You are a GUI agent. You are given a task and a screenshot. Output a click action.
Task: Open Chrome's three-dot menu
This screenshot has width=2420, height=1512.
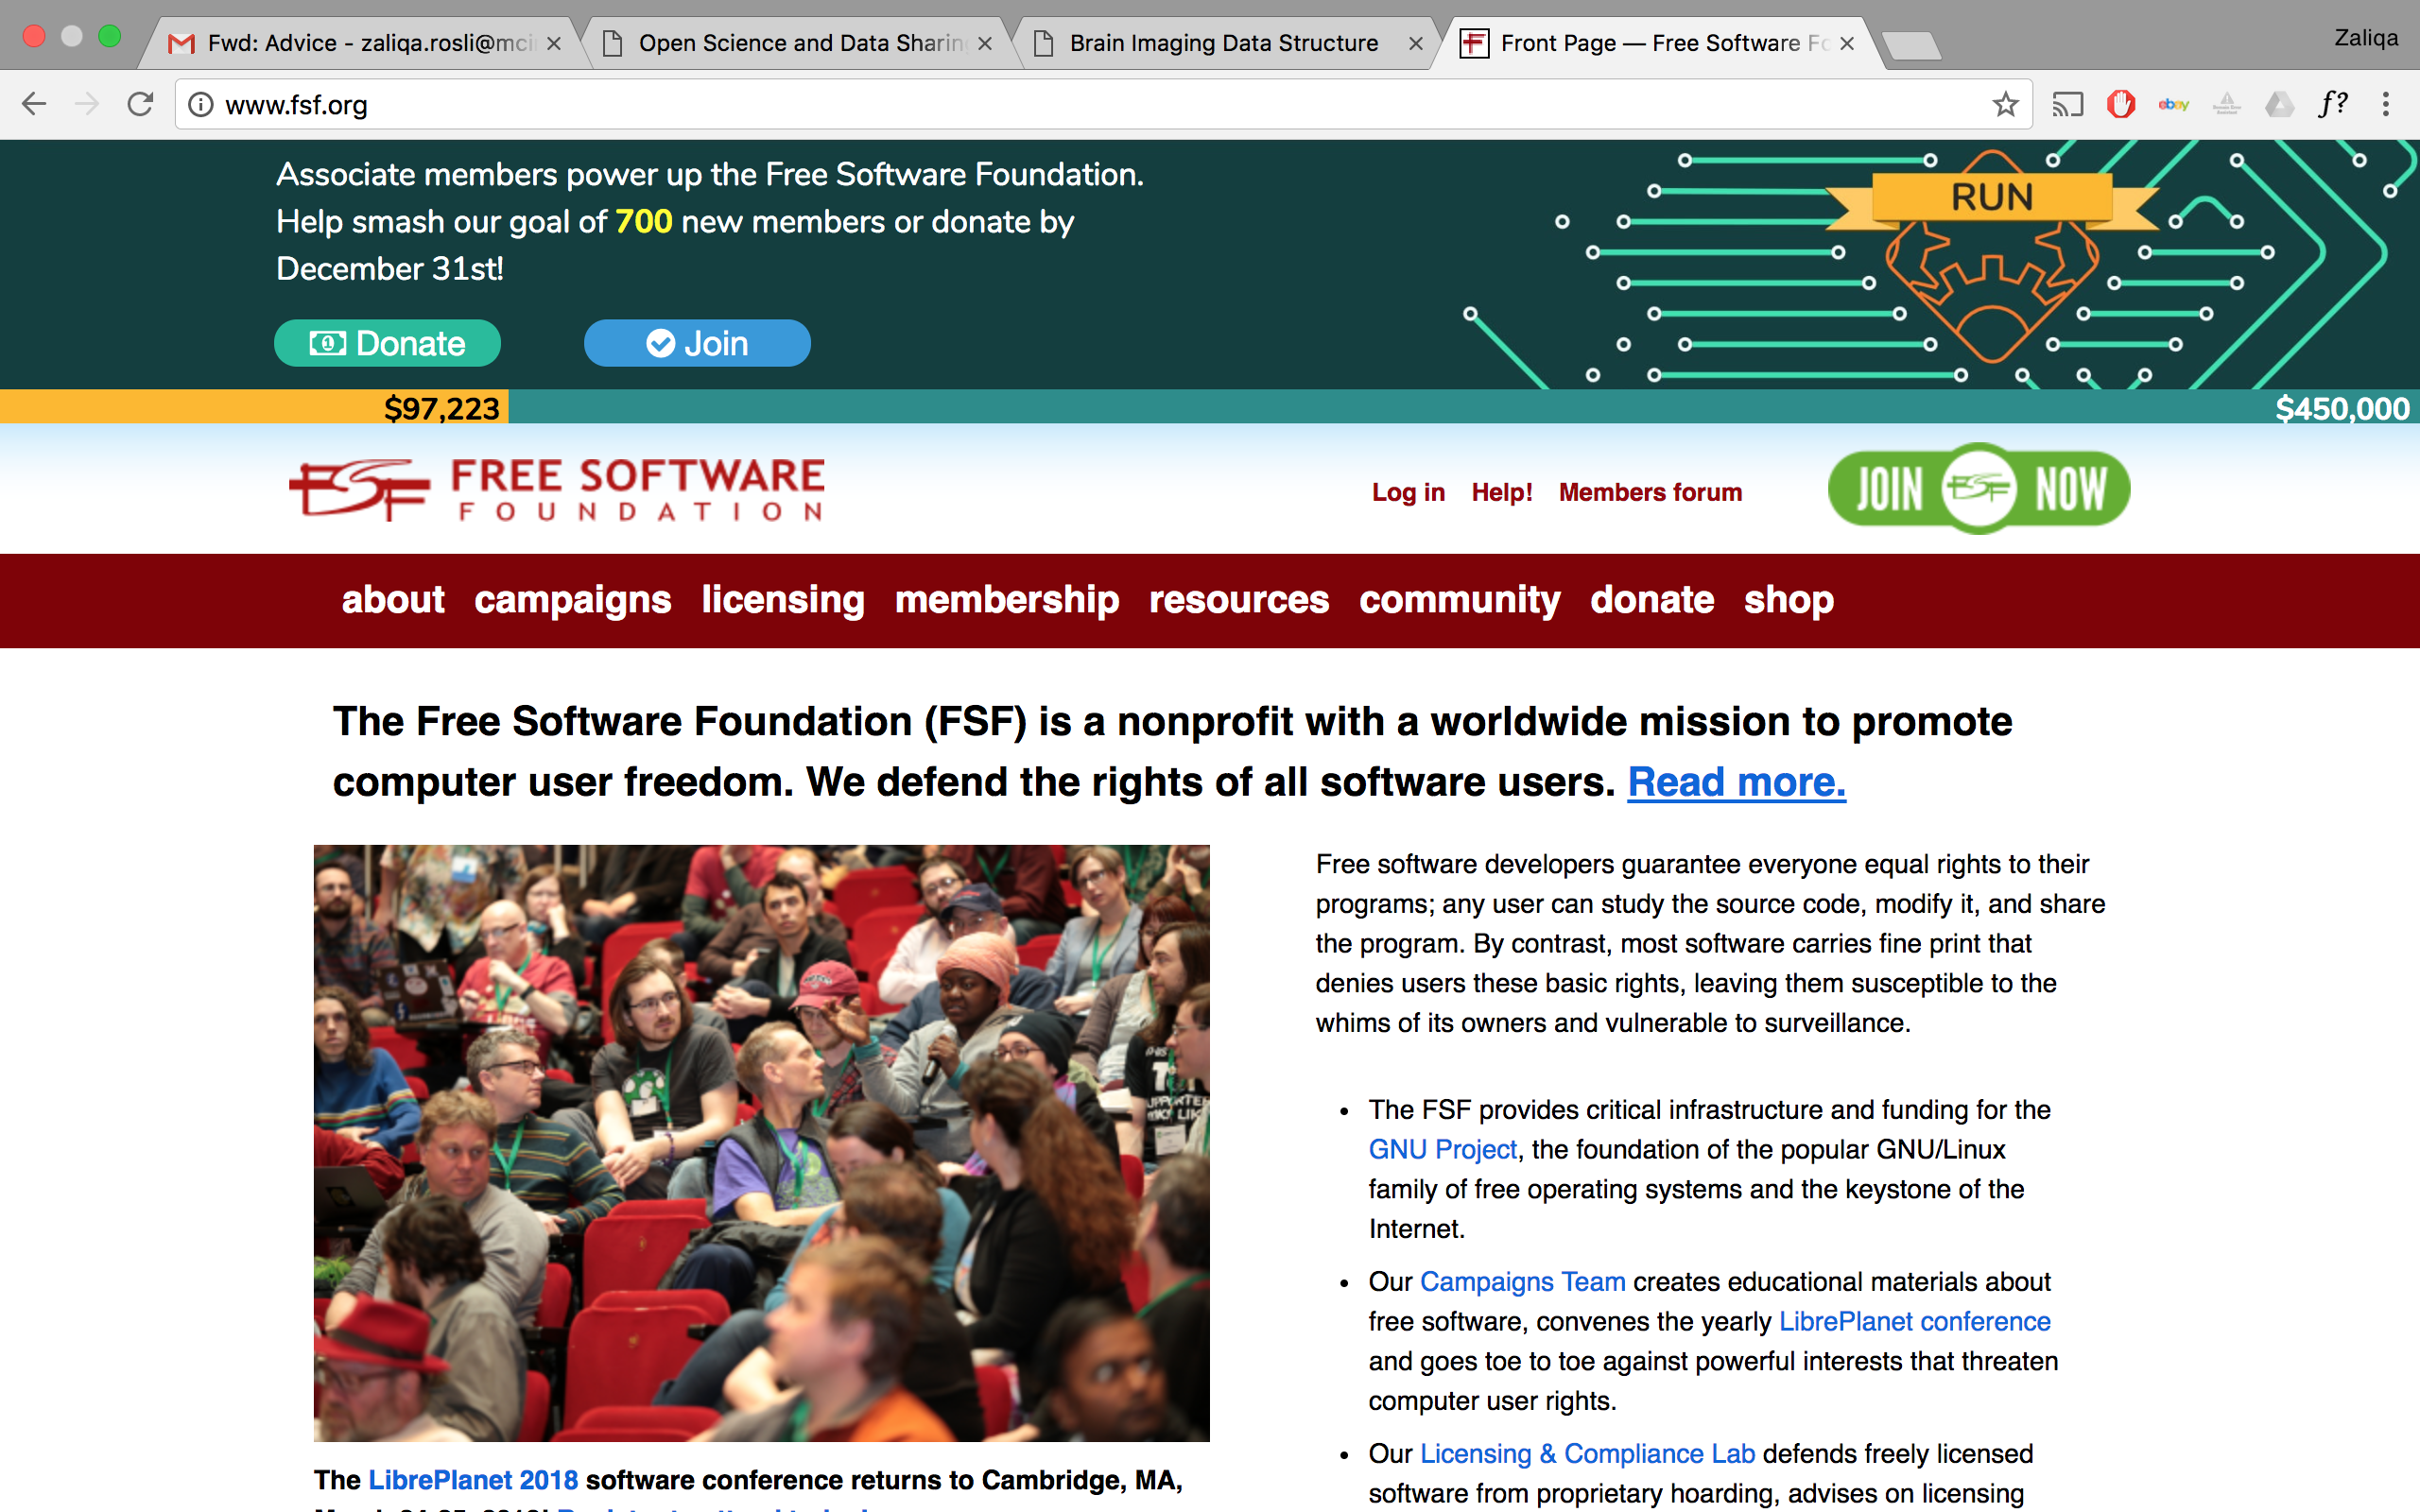(2385, 104)
